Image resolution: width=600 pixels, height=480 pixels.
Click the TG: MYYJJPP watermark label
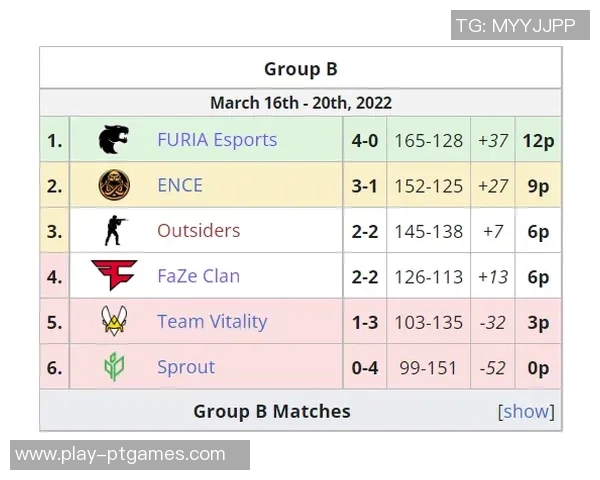click(515, 26)
